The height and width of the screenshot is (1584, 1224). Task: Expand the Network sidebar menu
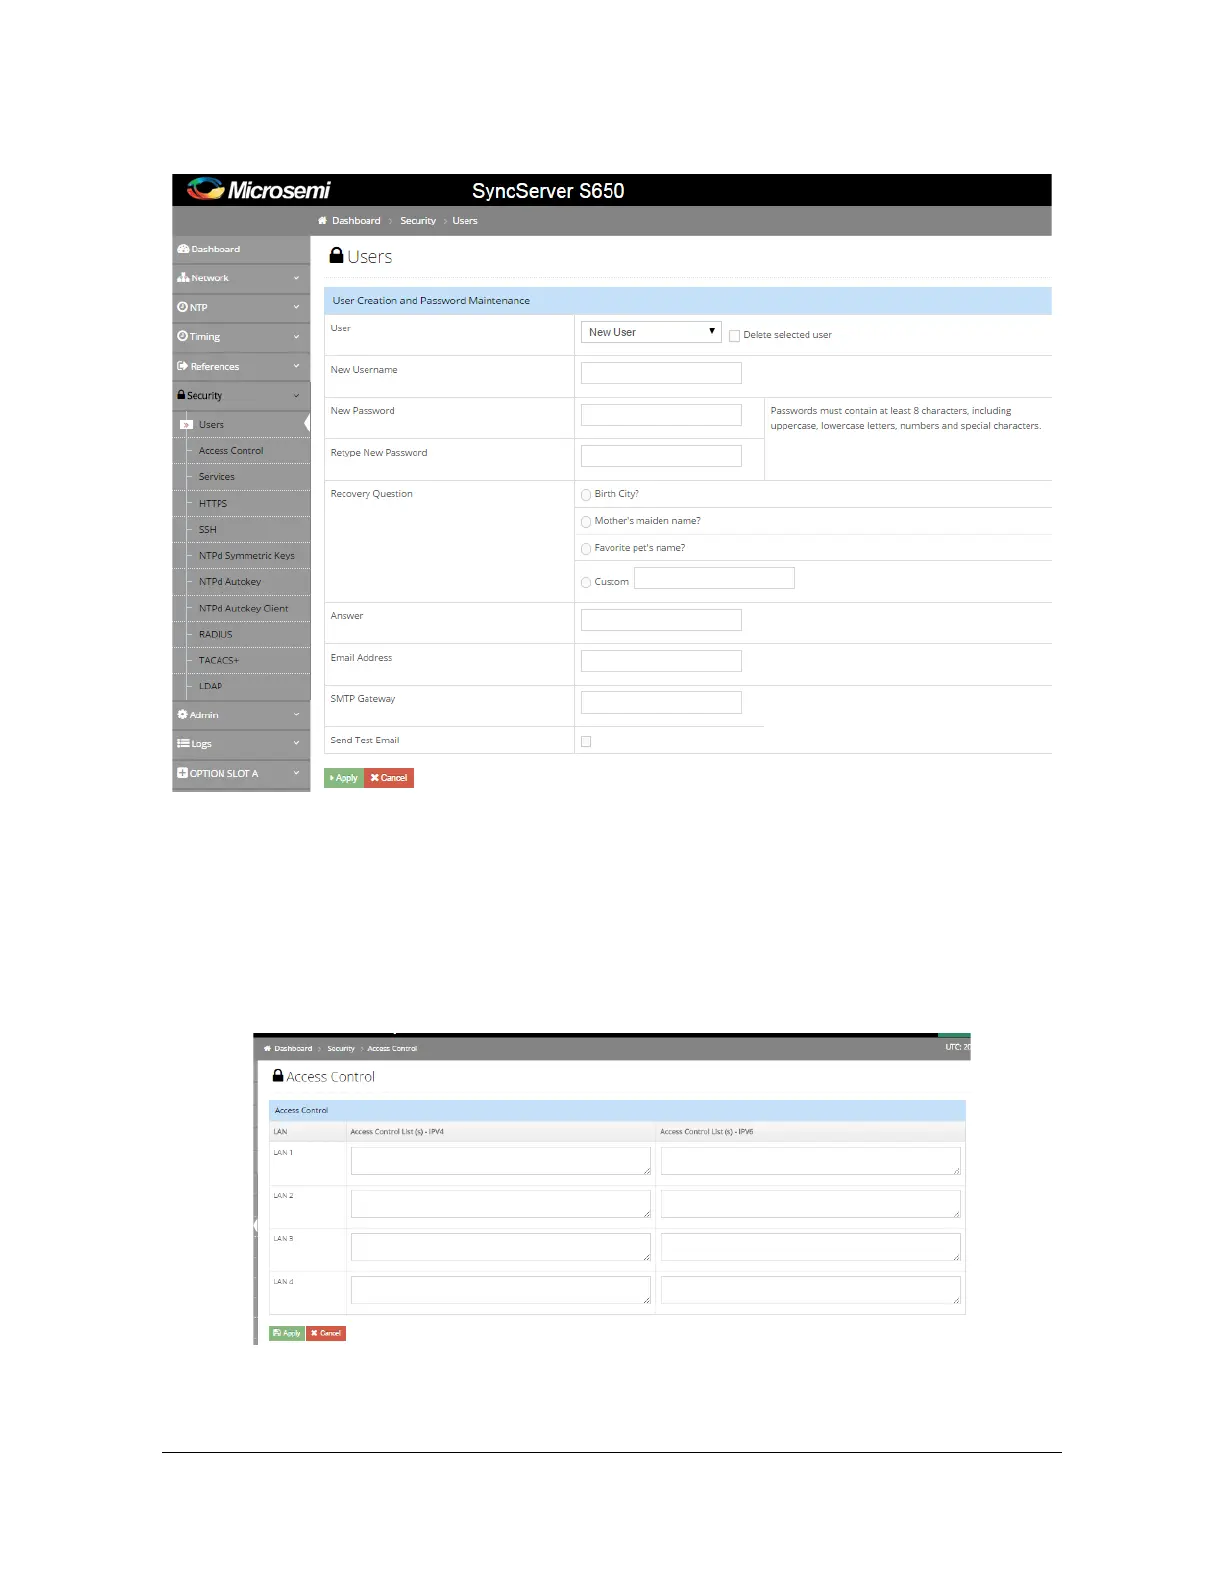tap(241, 278)
